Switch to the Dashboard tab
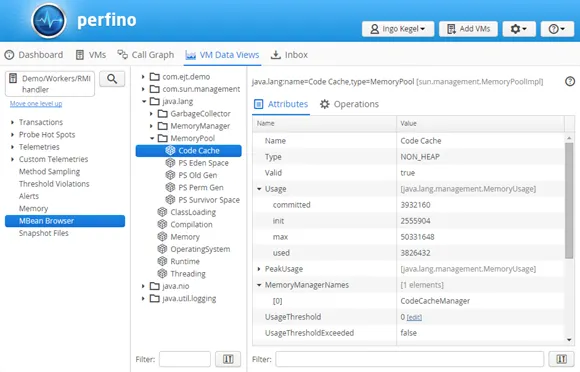Viewport: 580px width, 372px height. tap(34, 55)
